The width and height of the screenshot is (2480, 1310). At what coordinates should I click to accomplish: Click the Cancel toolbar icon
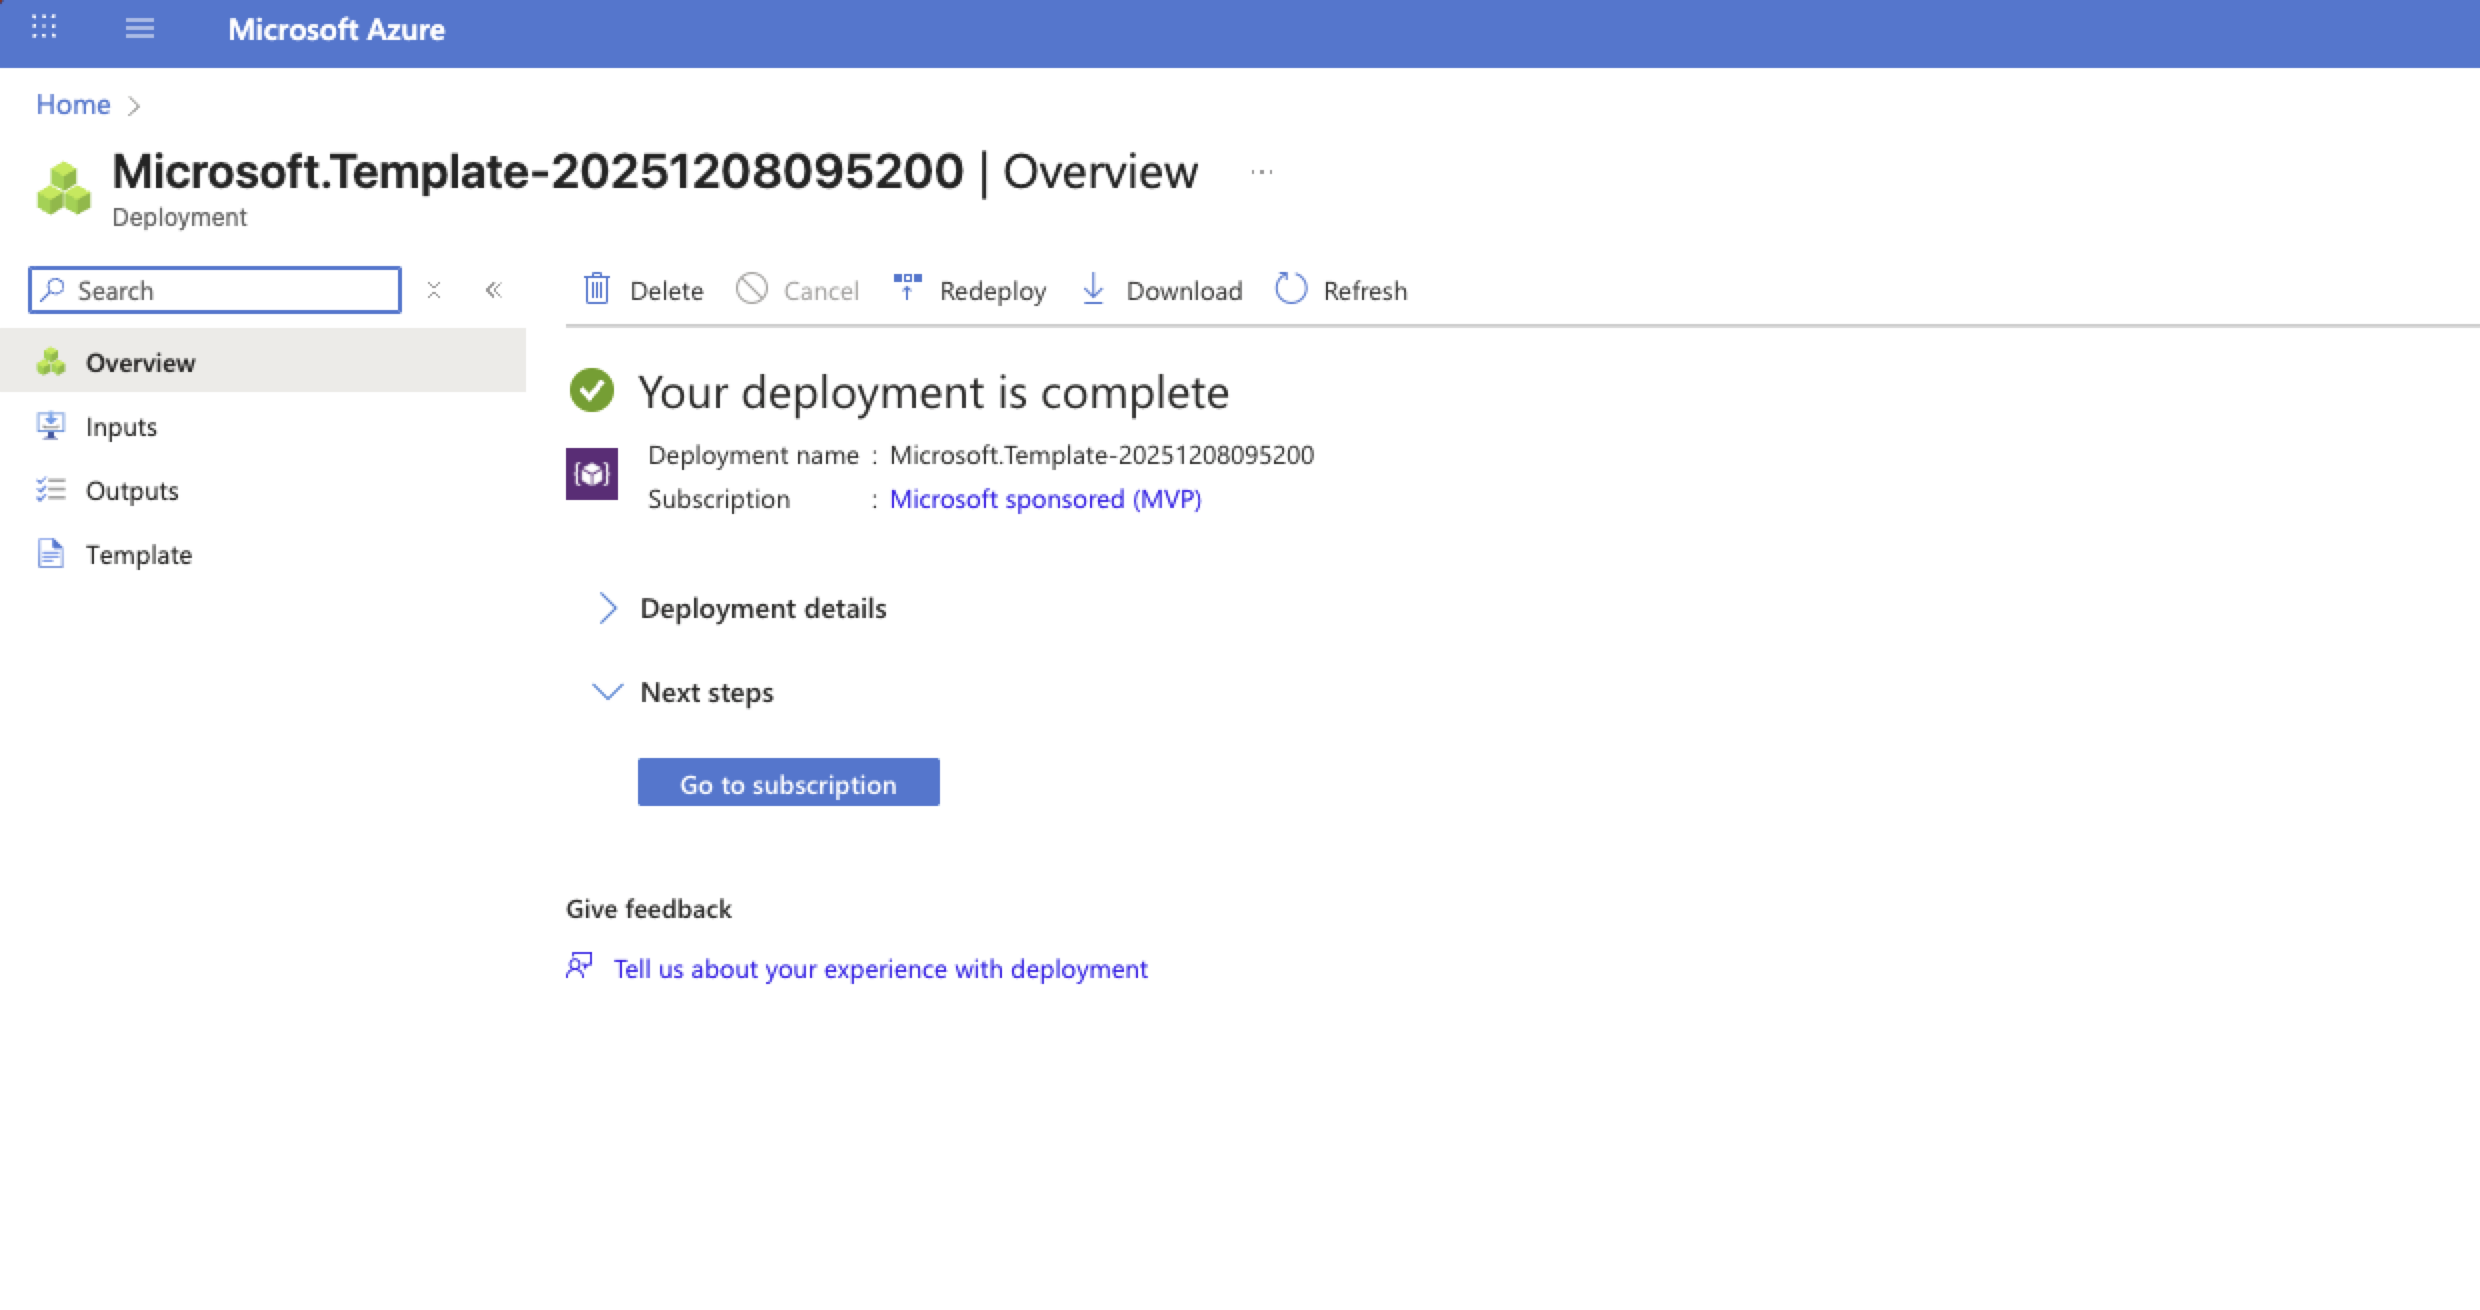click(x=752, y=289)
